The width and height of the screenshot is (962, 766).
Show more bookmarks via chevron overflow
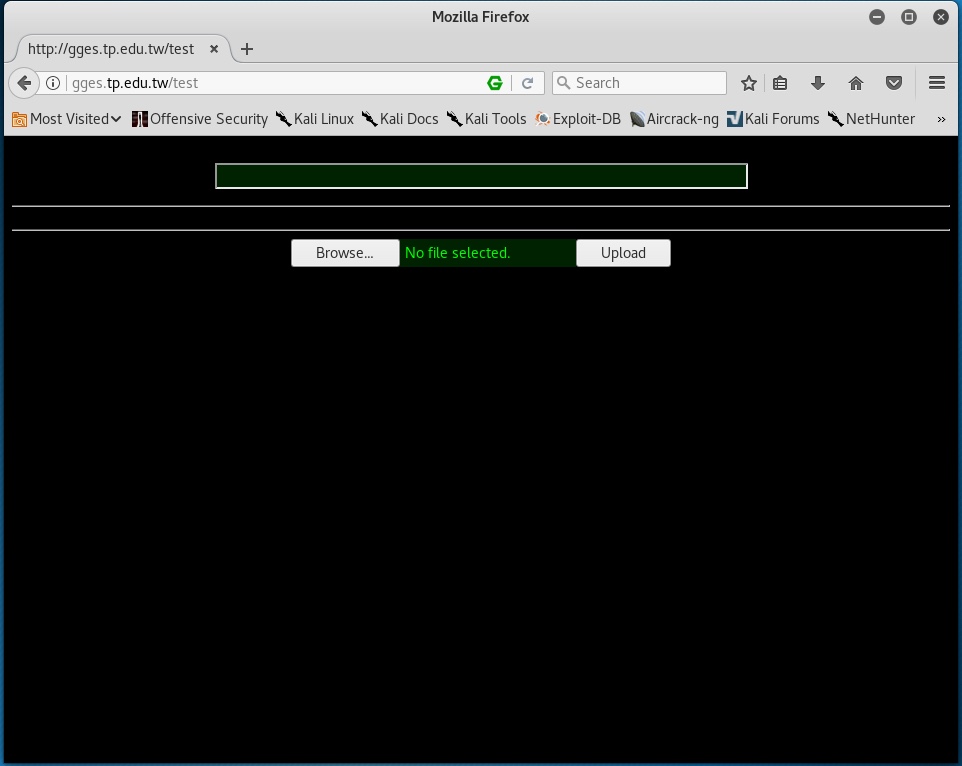pos(941,120)
